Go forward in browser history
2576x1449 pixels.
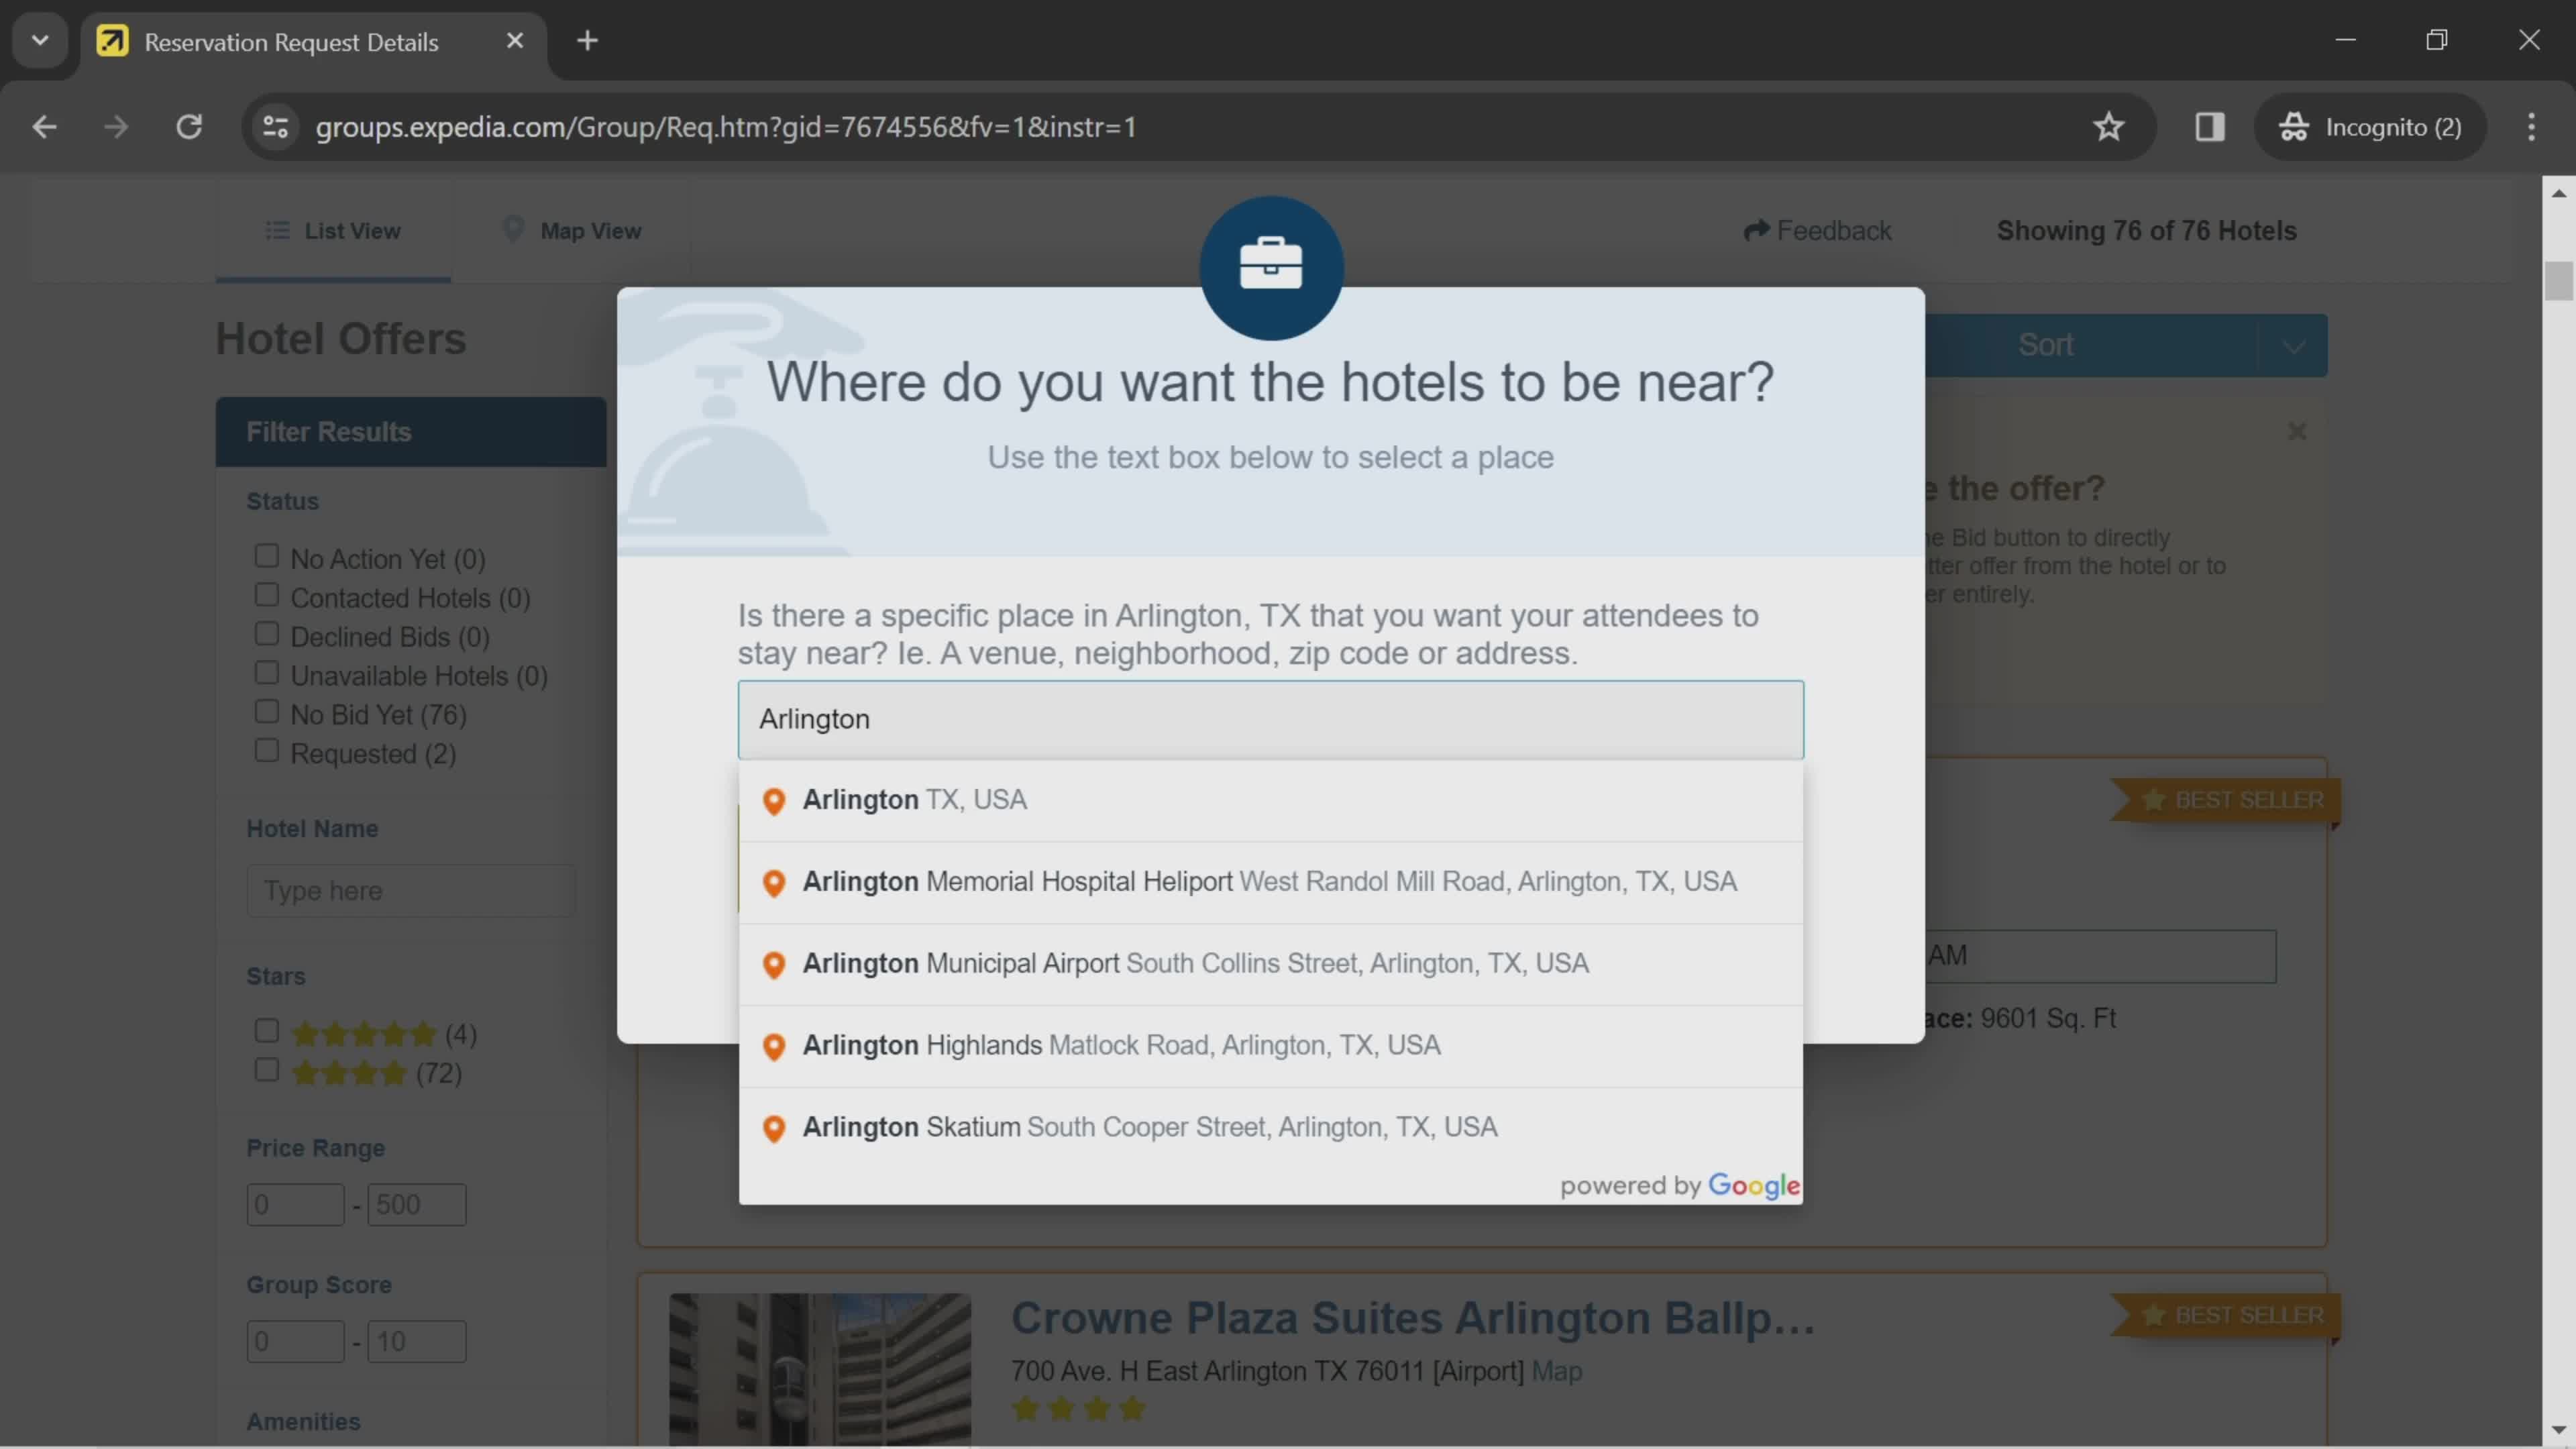[x=116, y=127]
